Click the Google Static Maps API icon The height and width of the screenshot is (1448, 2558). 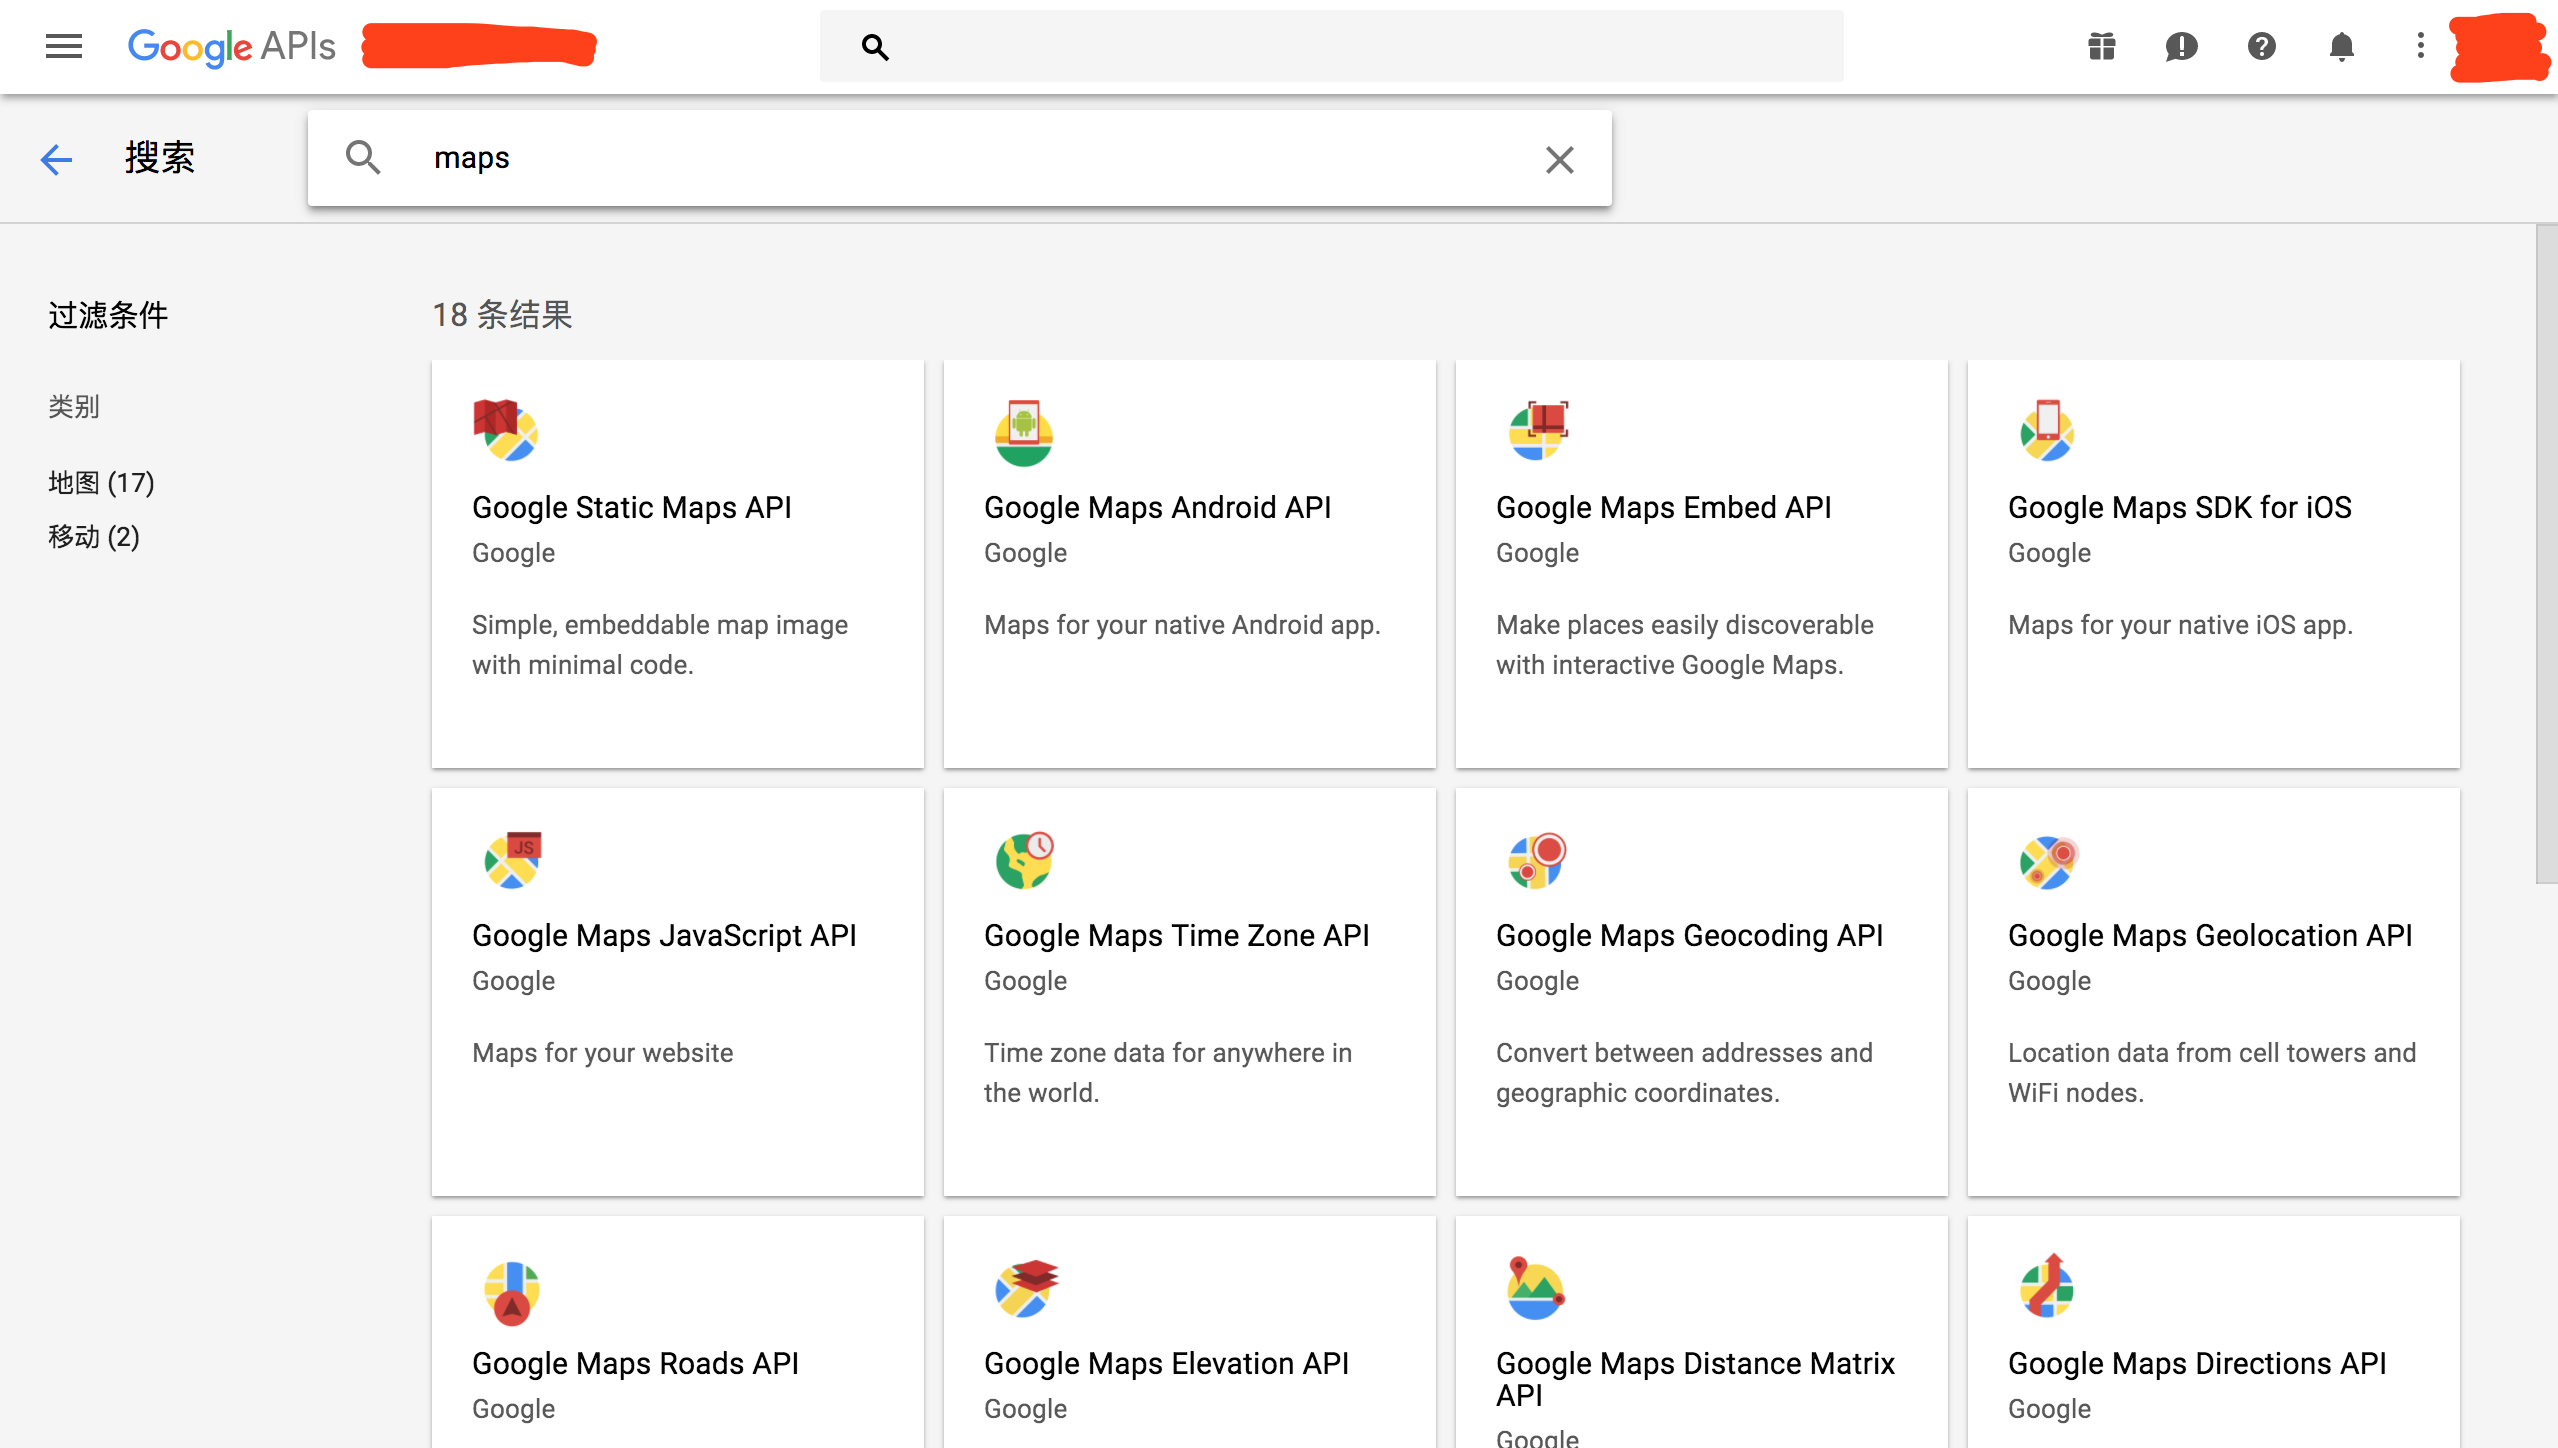pyautogui.click(x=506, y=430)
